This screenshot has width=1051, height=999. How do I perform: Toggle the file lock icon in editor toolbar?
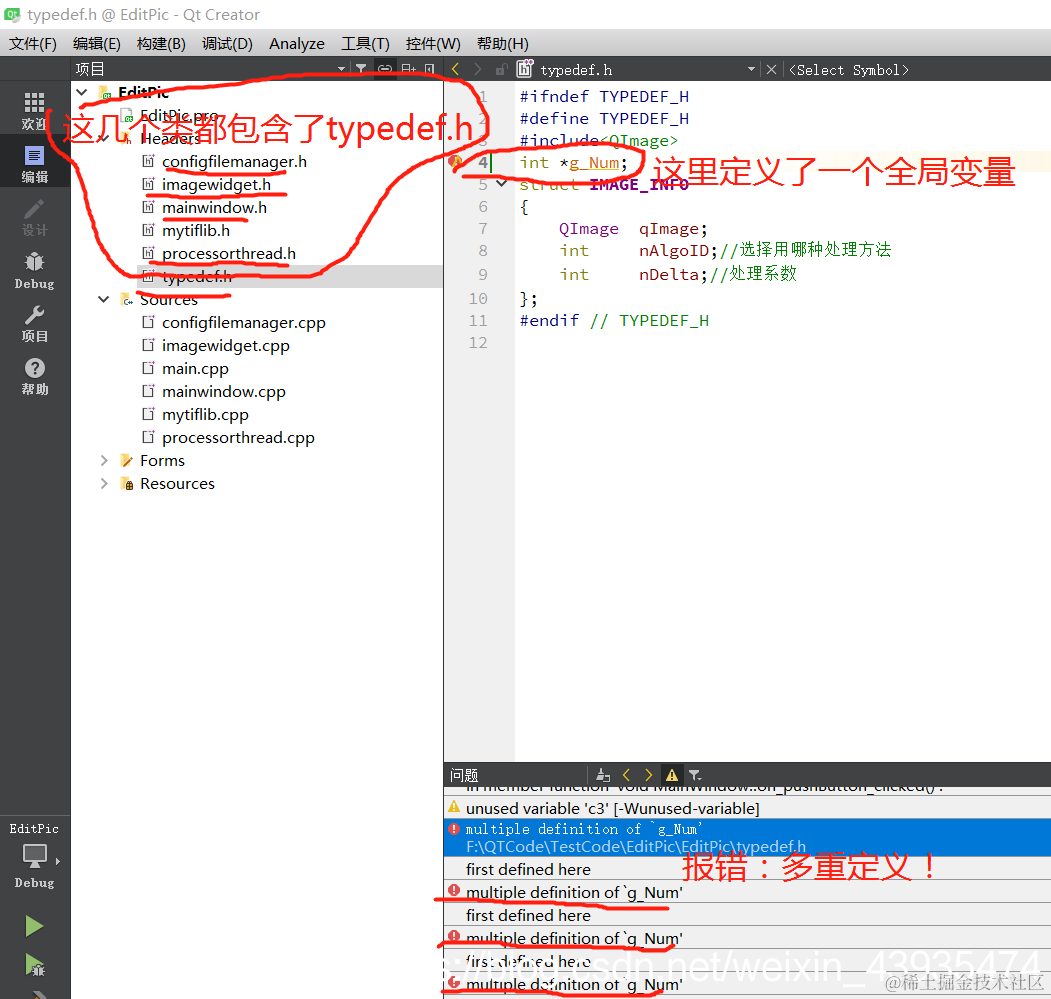[501, 70]
